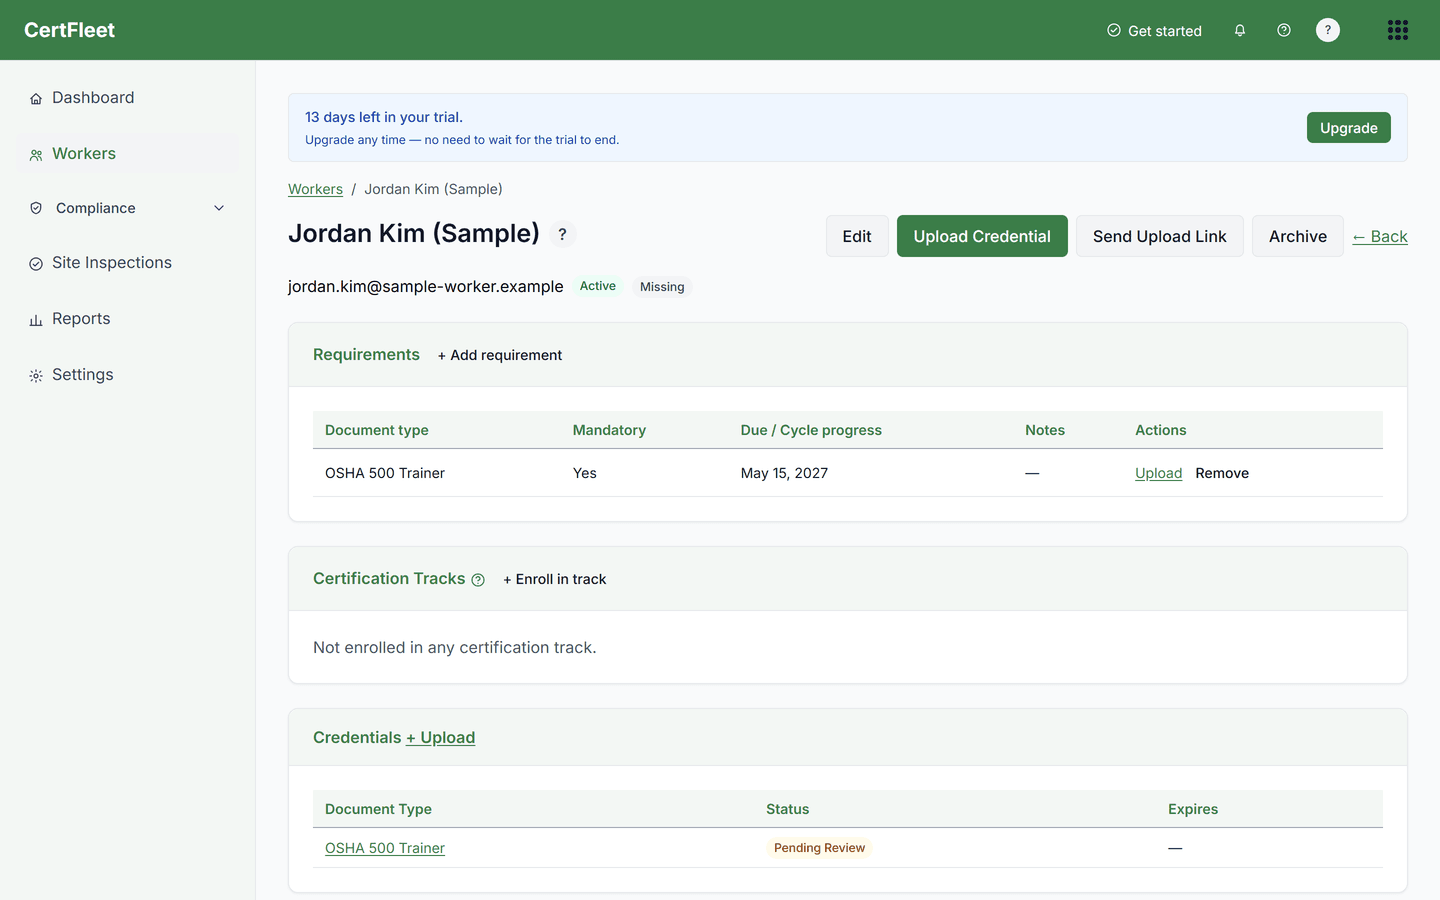Click the Get started link
This screenshot has height=900, width=1440.
(x=1154, y=30)
